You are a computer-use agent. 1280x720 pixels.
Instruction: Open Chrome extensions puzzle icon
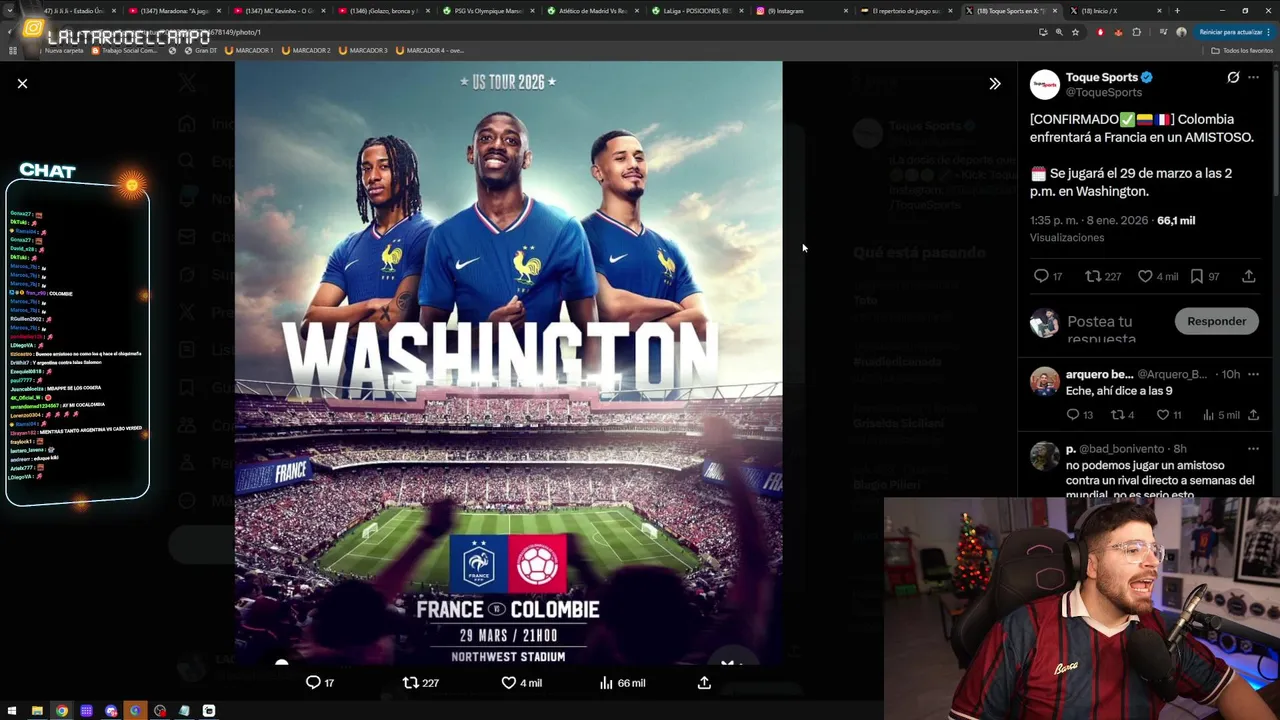tap(1136, 32)
